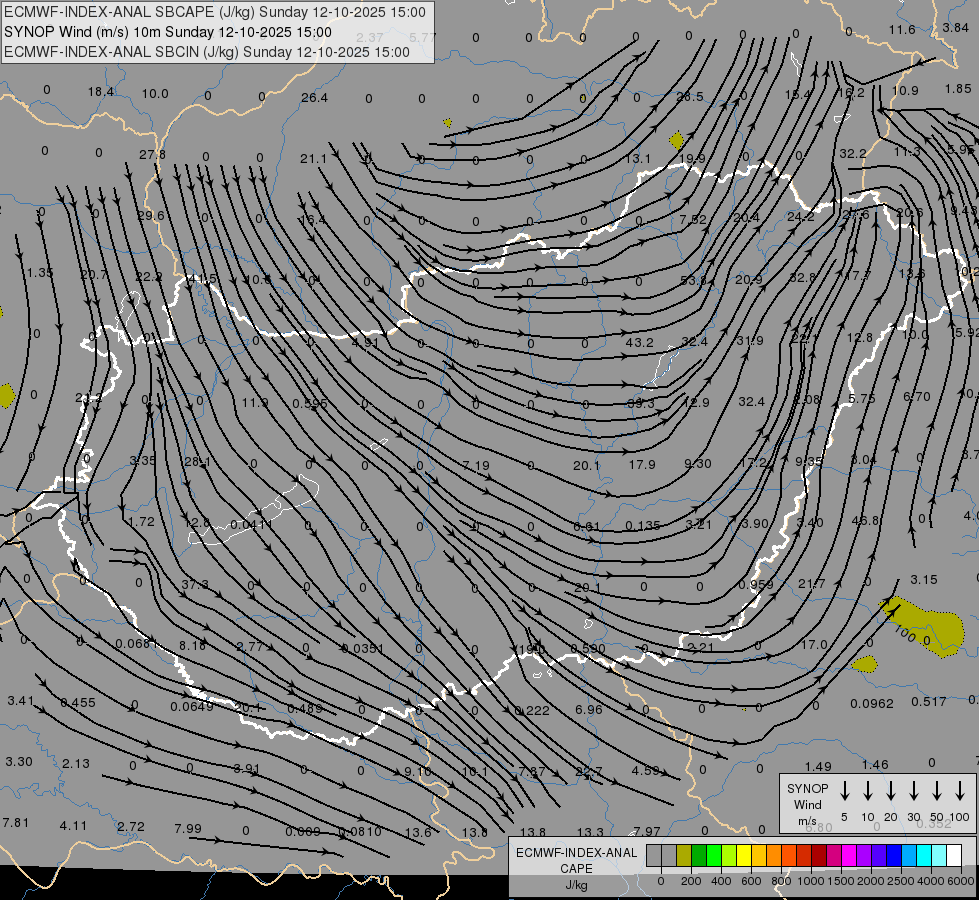This screenshot has height=900, width=979.
Task: Click the map value 0.517
Action: tap(928, 701)
